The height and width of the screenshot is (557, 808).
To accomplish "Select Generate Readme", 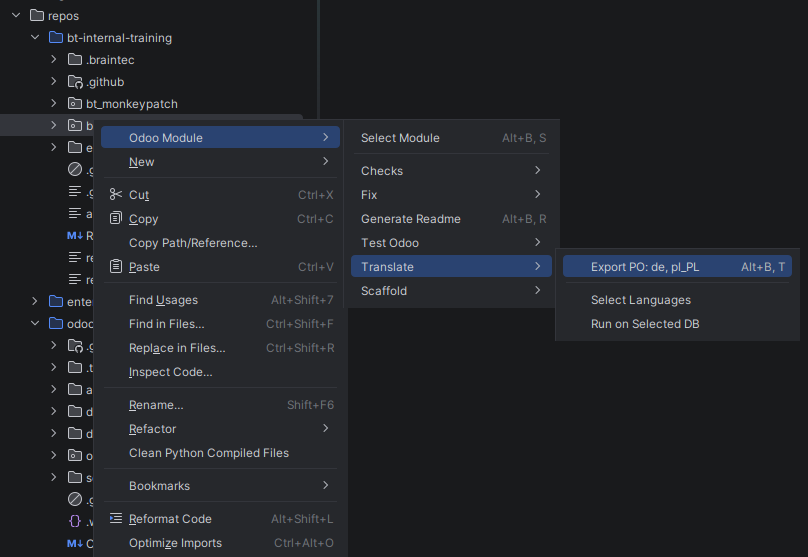I will [451, 219].
